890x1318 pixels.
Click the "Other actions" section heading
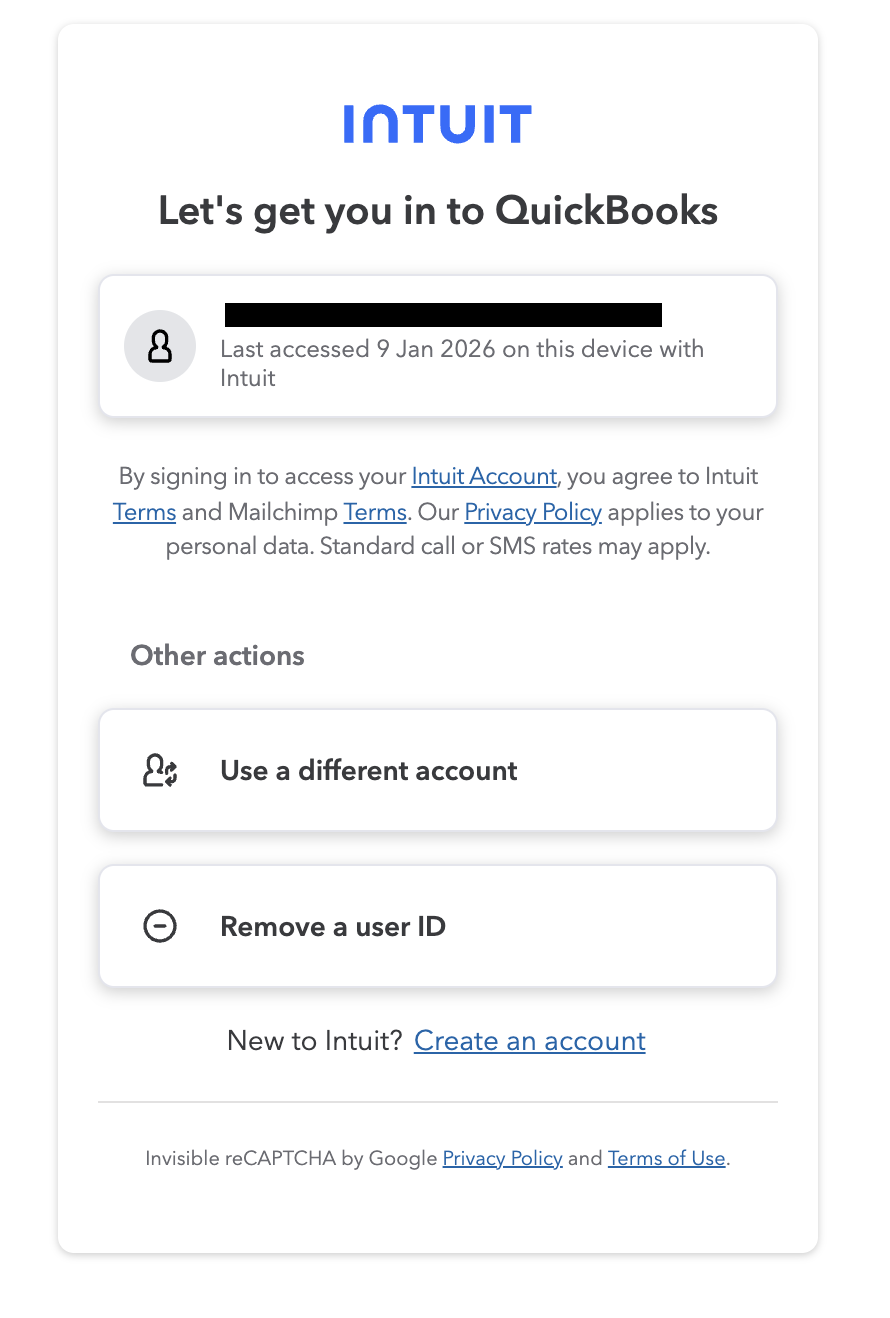(x=217, y=655)
